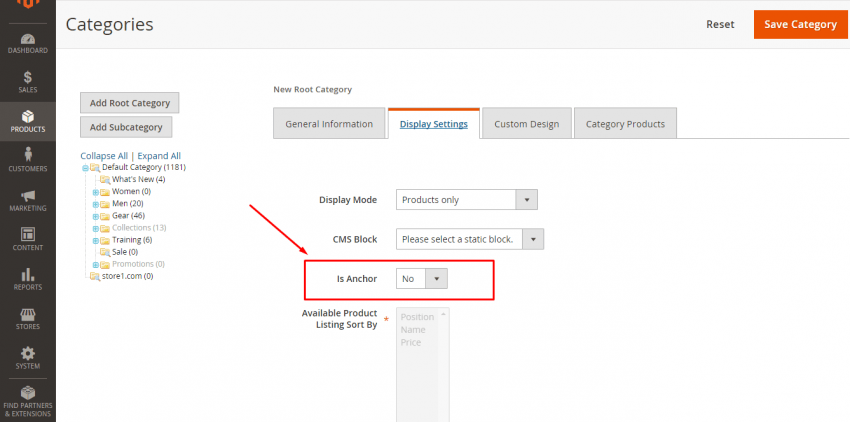
Task: Click the Sale folder icon
Action: [105, 252]
